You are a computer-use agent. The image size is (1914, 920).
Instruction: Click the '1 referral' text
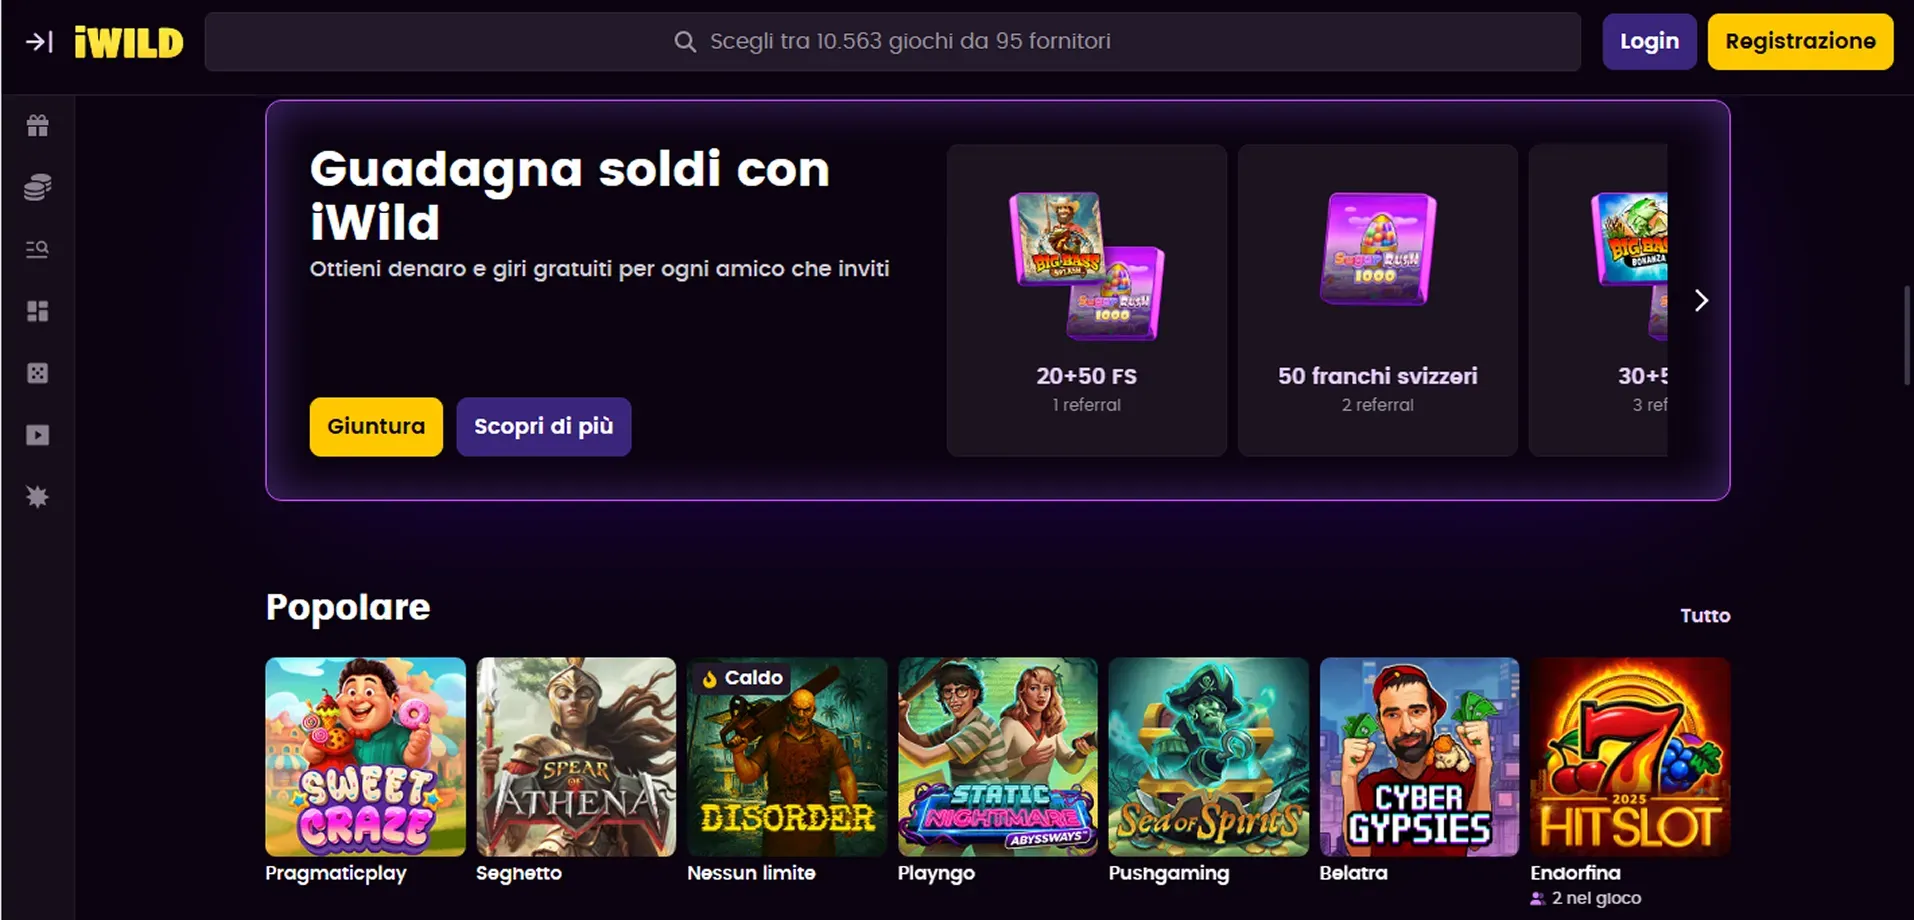[1087, 405]
